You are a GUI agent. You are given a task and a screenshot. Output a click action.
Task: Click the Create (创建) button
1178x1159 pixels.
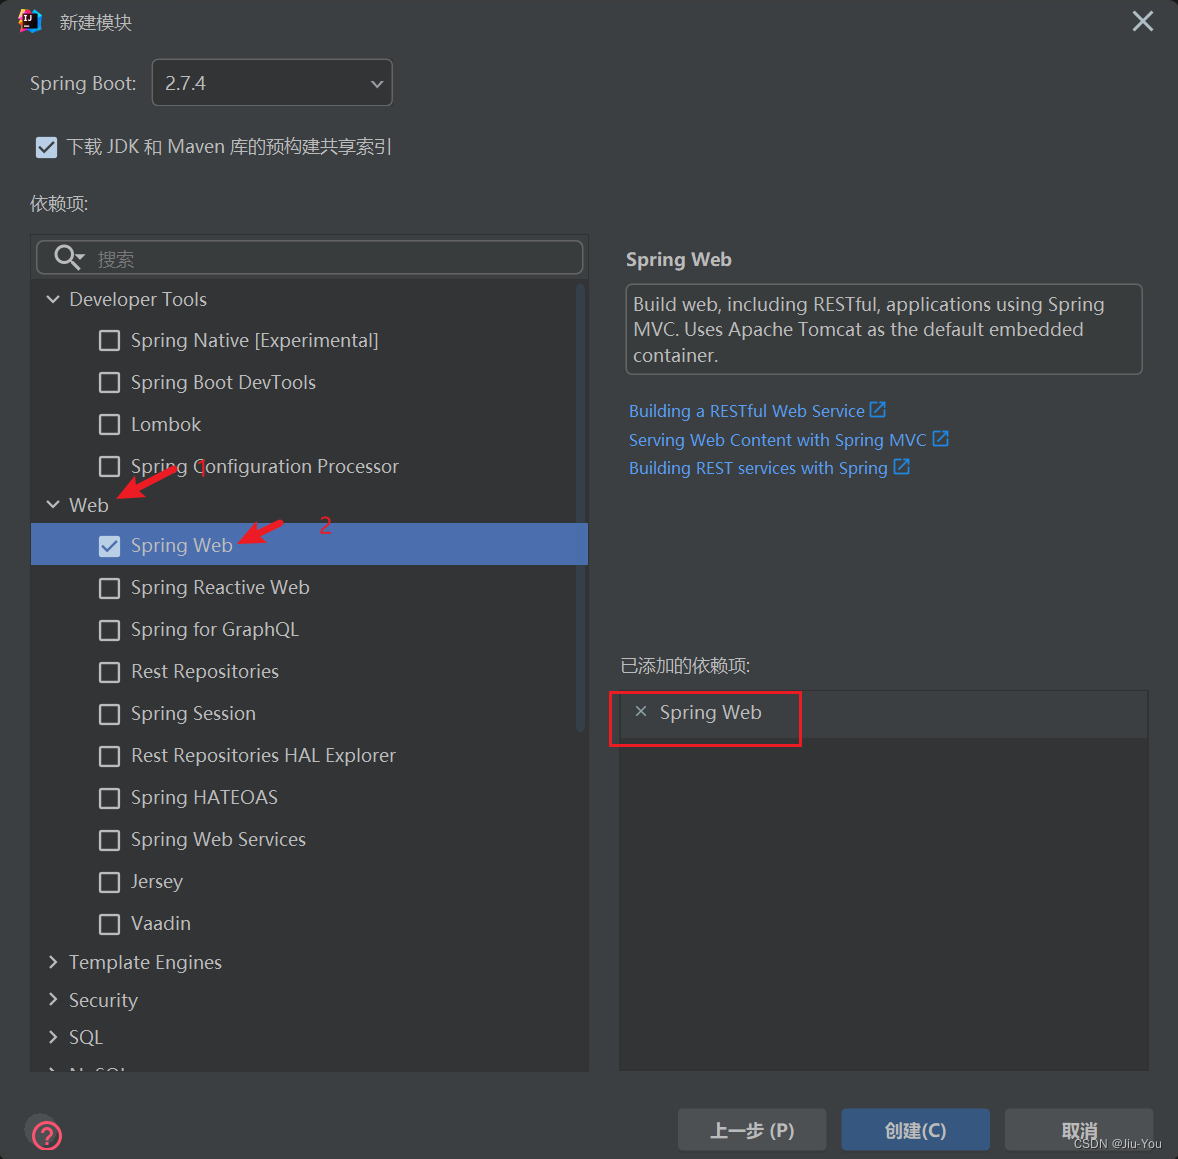click(915, 1129)
